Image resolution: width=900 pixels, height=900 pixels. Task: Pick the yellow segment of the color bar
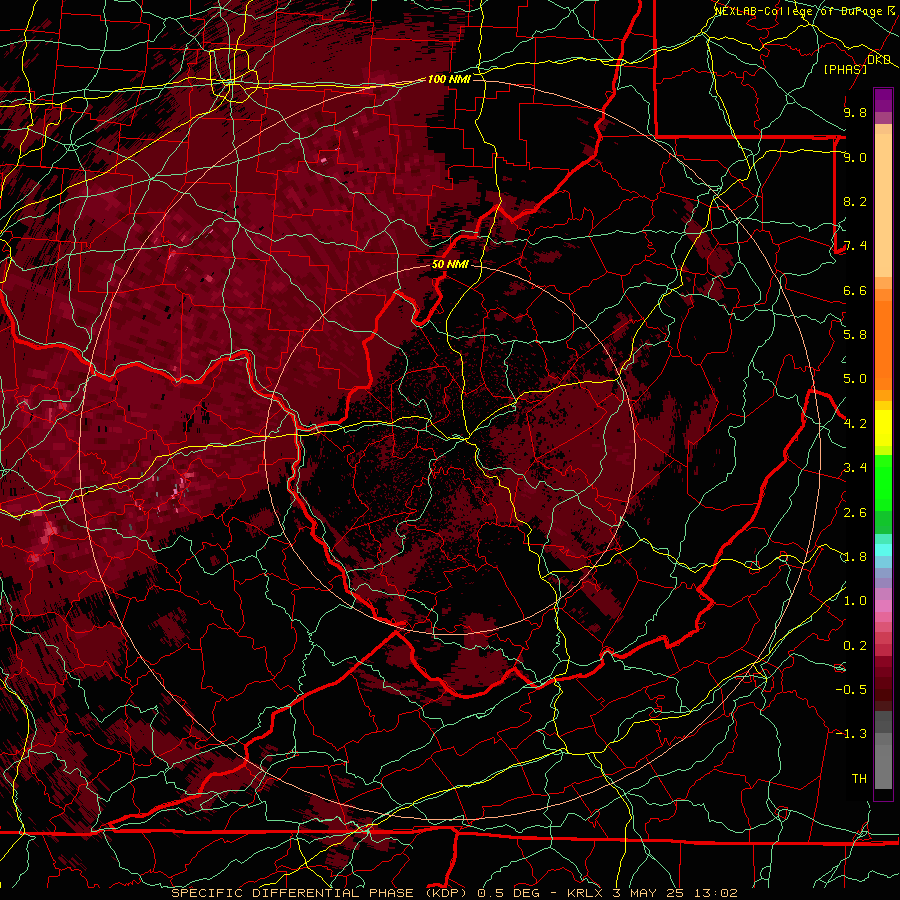tap(883, 428)
